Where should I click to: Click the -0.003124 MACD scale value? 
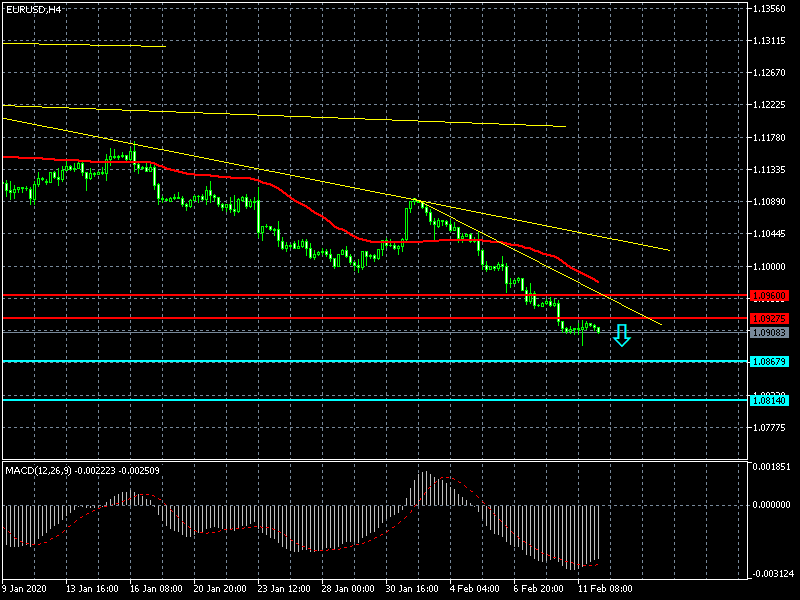[x=772, y=574]
